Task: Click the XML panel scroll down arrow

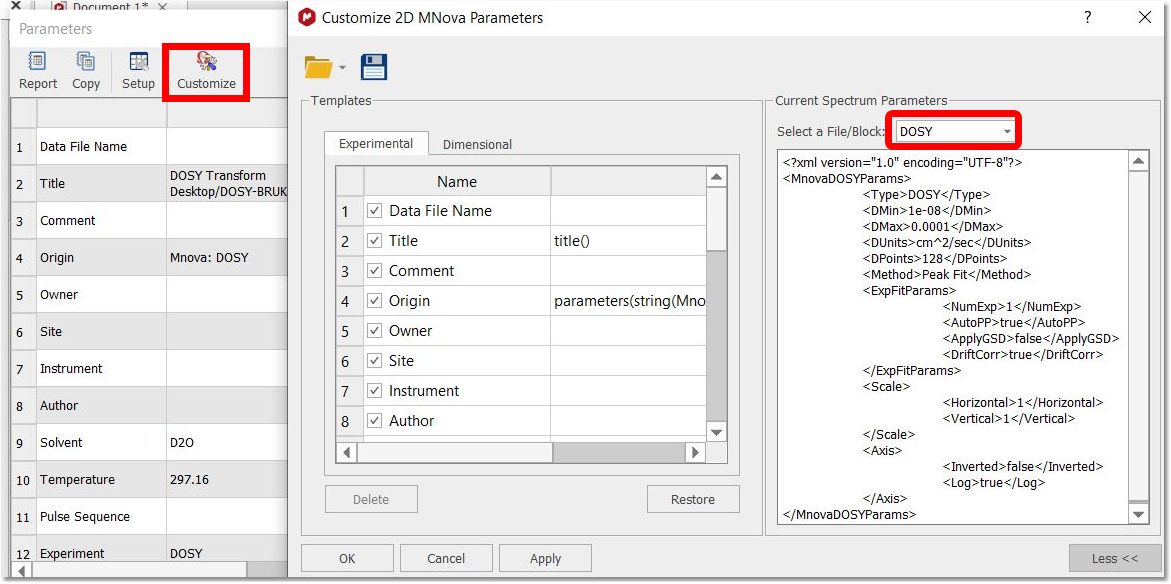Action: [x=1137, y=514]
